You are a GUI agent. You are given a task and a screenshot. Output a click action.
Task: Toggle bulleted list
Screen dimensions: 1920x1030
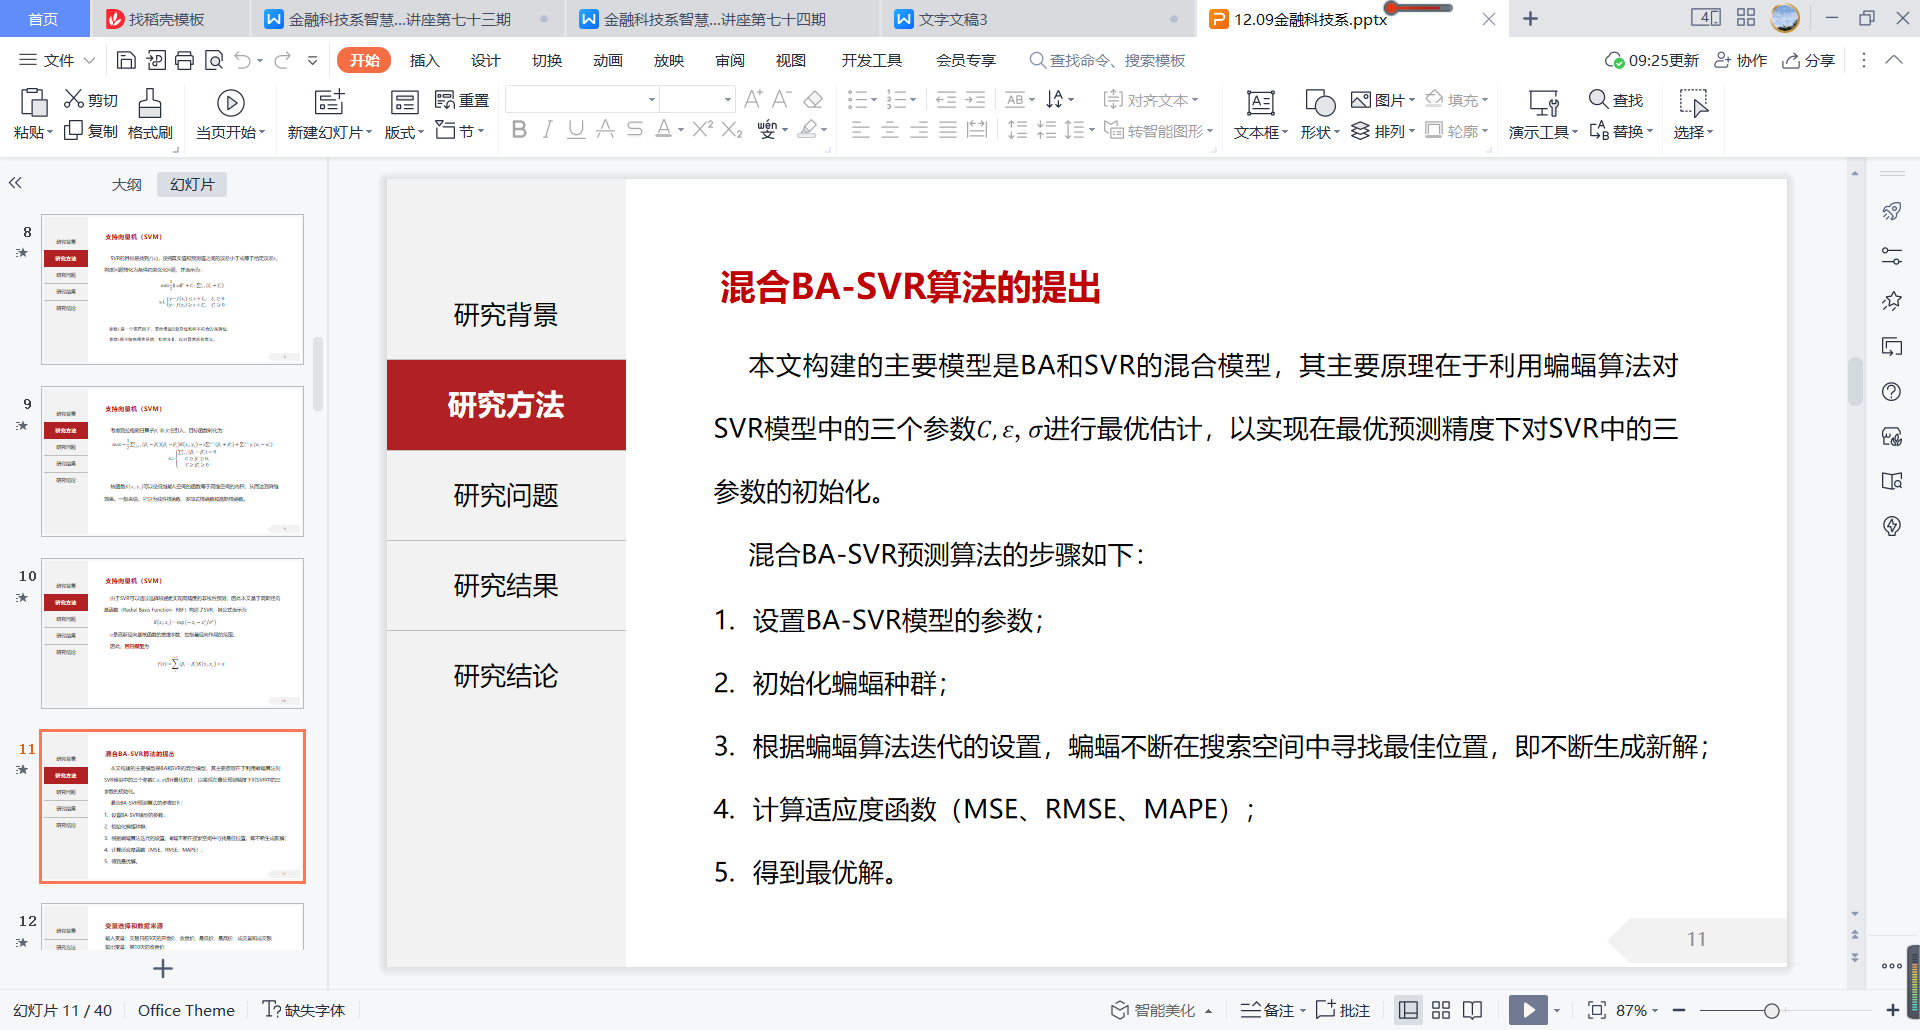(857, 100)
